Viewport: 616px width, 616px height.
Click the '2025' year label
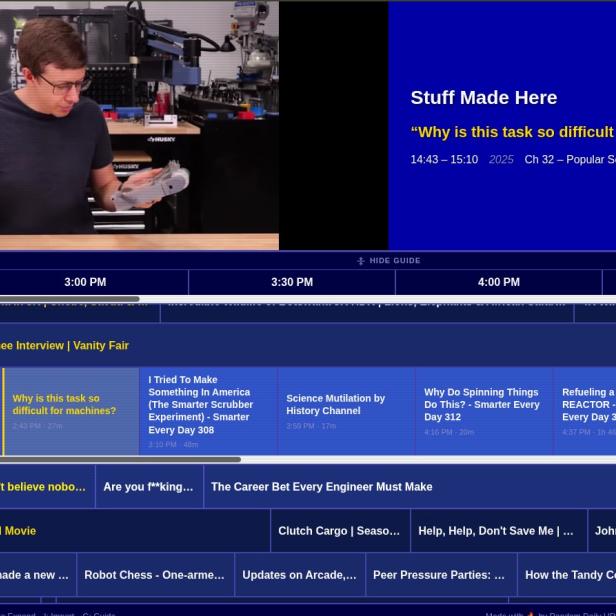coord(501,160)
